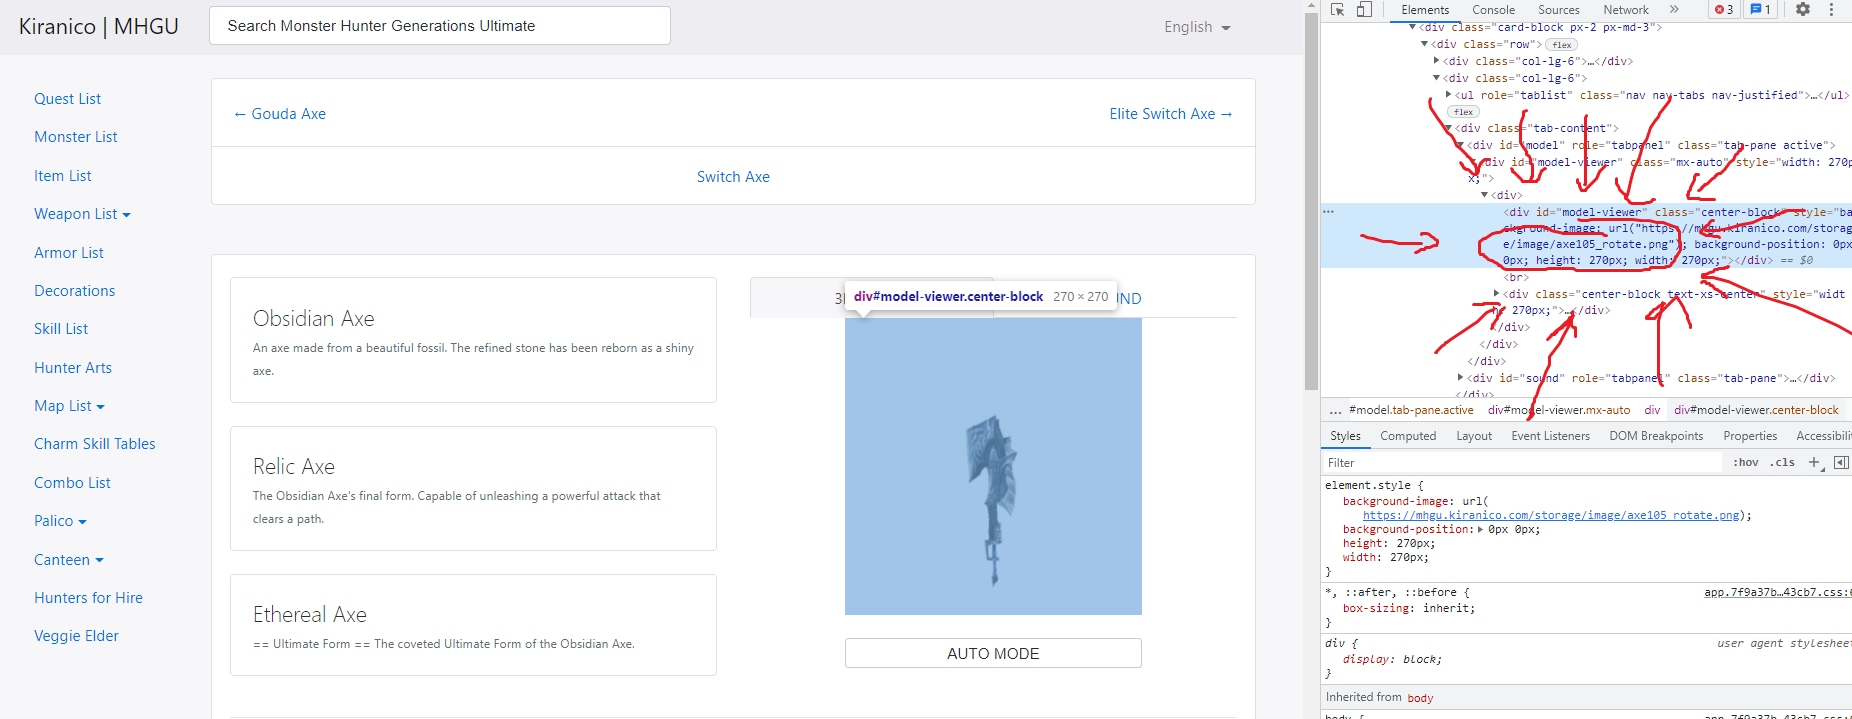This screenshot has height=719, width=1852.
Task: Open the DevTools three-dot customize menu
Action: (1831, 9)
